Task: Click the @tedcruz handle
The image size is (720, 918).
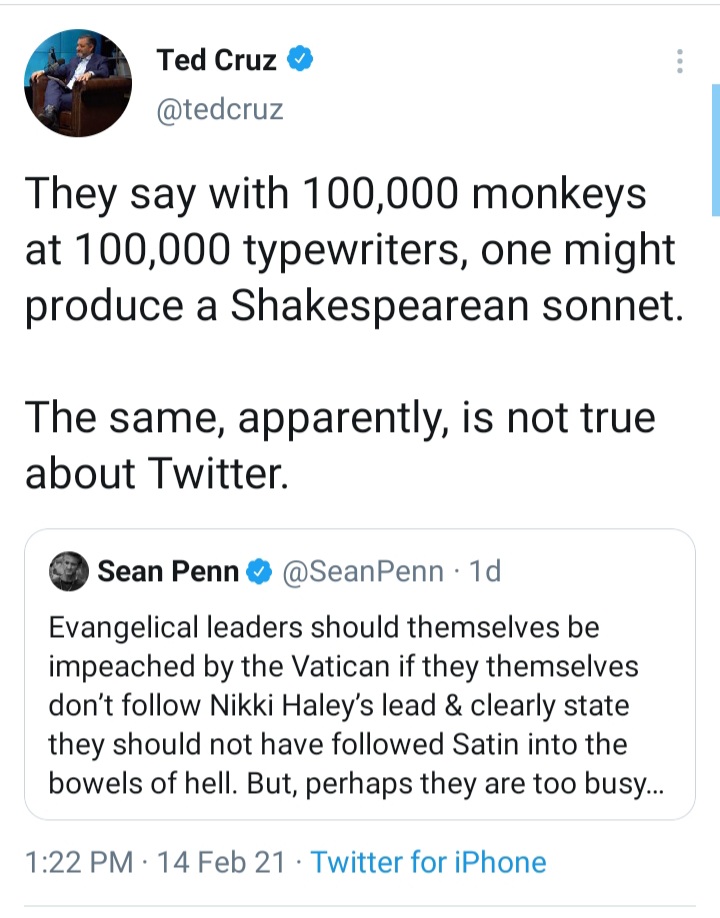Action: [x=220, y=109]
